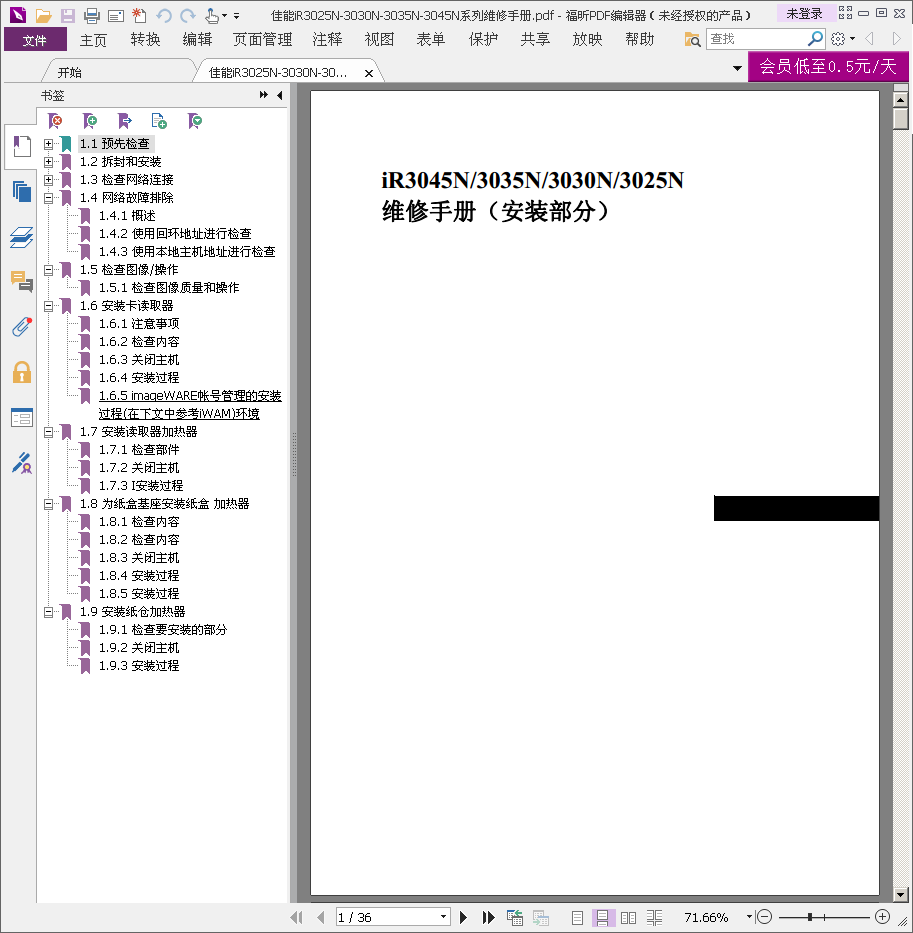Open the quick access toolbar customize dropdown
The width and height of the screenshot is (913, 933).
click(x=236, y=16)
